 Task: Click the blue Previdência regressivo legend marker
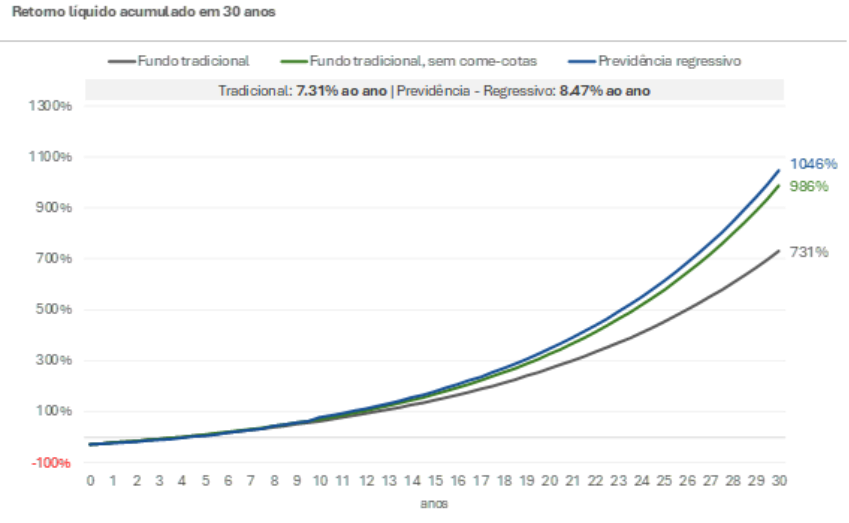point(578,61)
